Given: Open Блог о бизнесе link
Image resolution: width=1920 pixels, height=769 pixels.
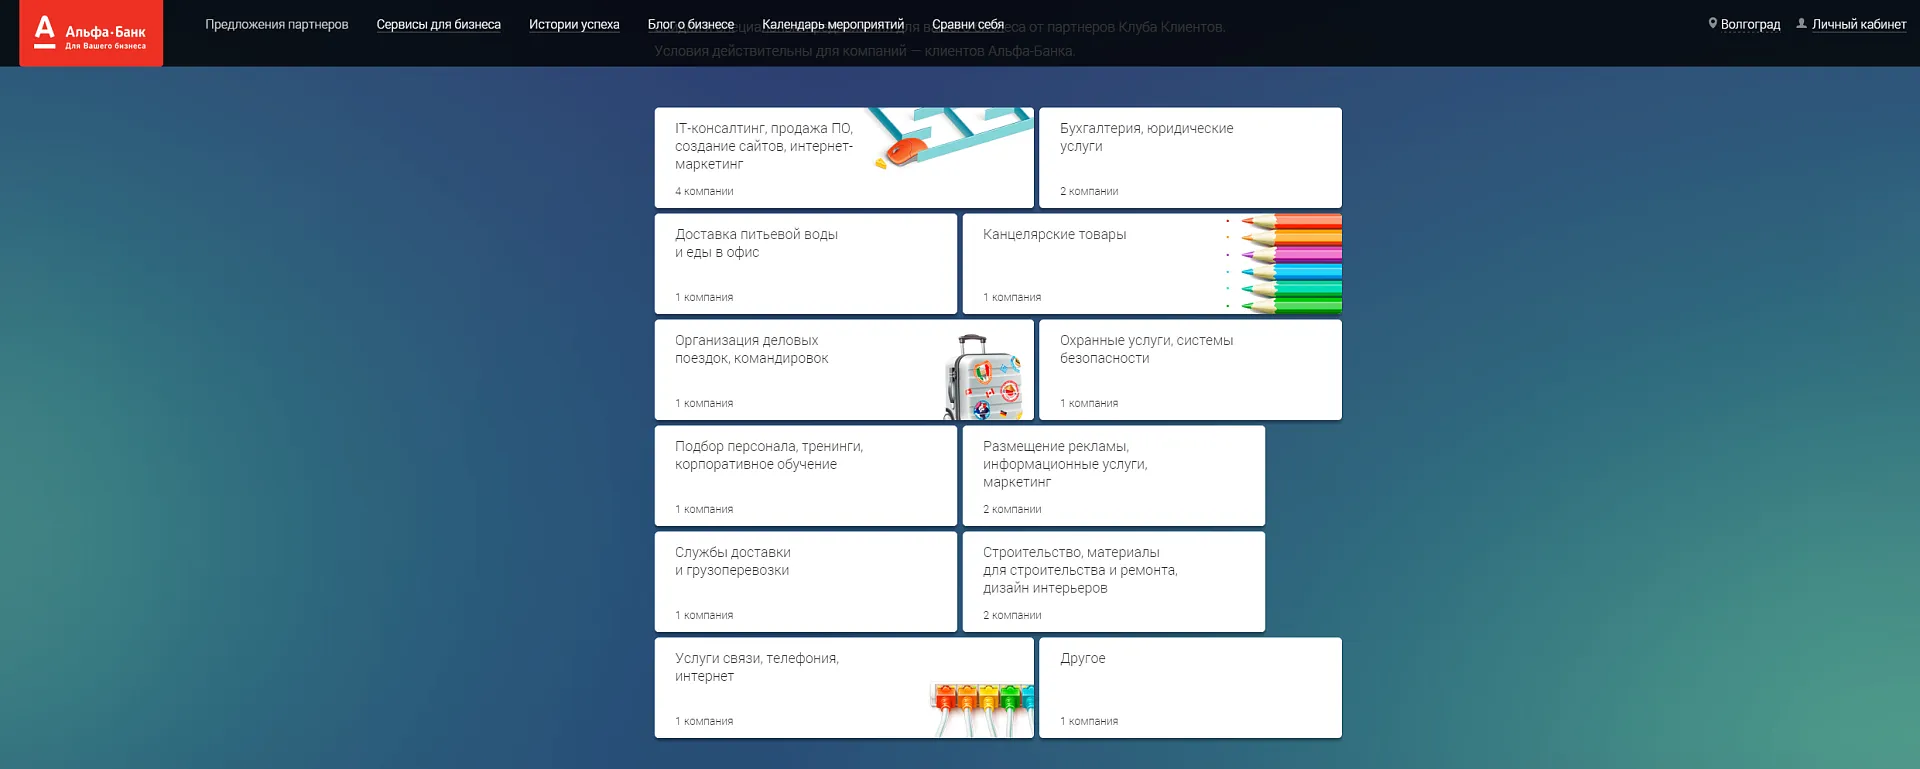Looking at the screenshot, I should (x=690, y=25).
